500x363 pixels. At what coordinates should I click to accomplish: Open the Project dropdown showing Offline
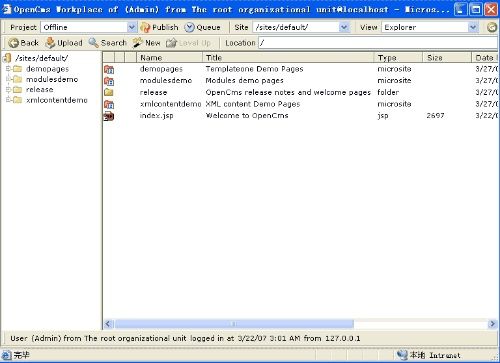[88, 27]
